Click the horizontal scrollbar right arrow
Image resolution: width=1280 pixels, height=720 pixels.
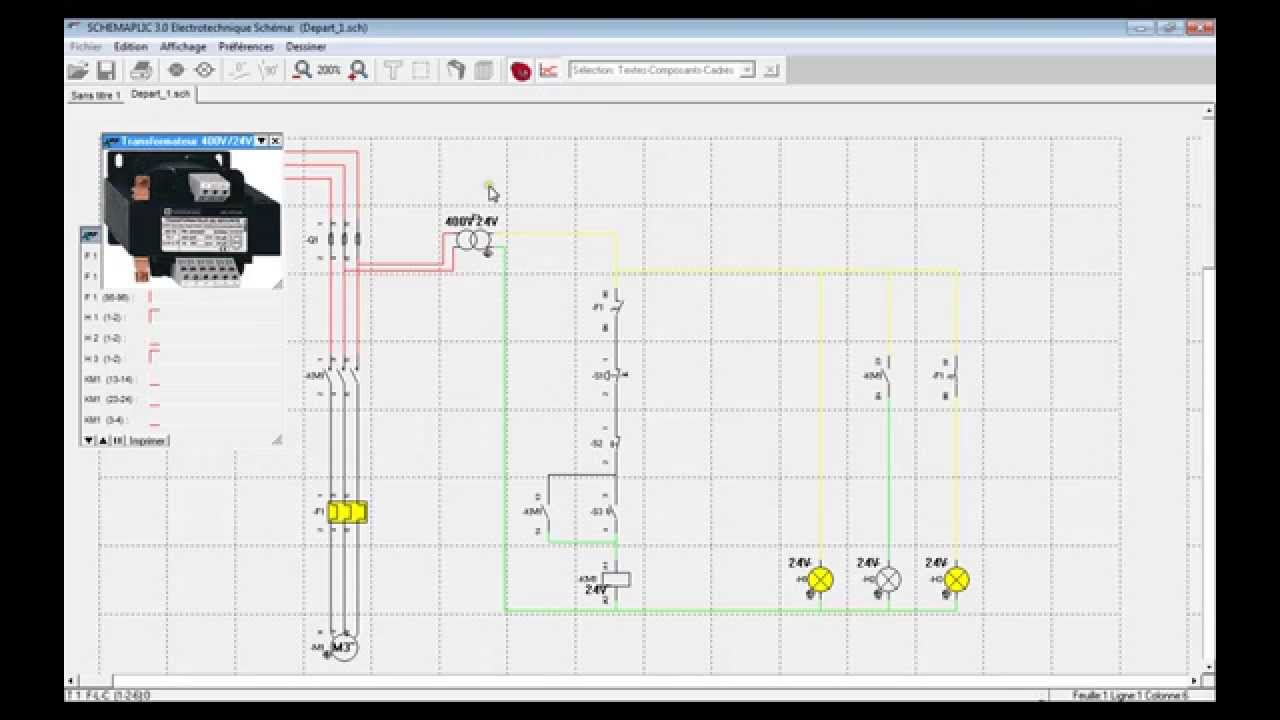coord(1195,681)
